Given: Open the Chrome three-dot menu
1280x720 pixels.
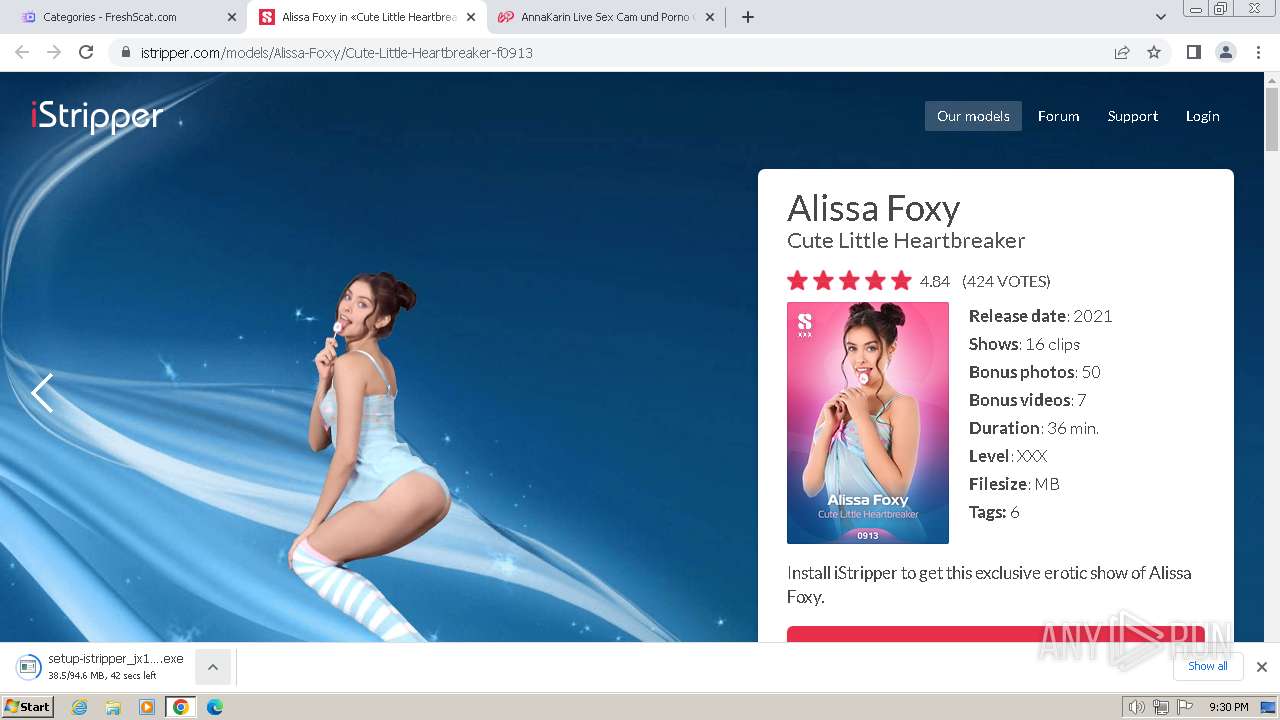Looking at the screenshot, I should (1259, 52).
